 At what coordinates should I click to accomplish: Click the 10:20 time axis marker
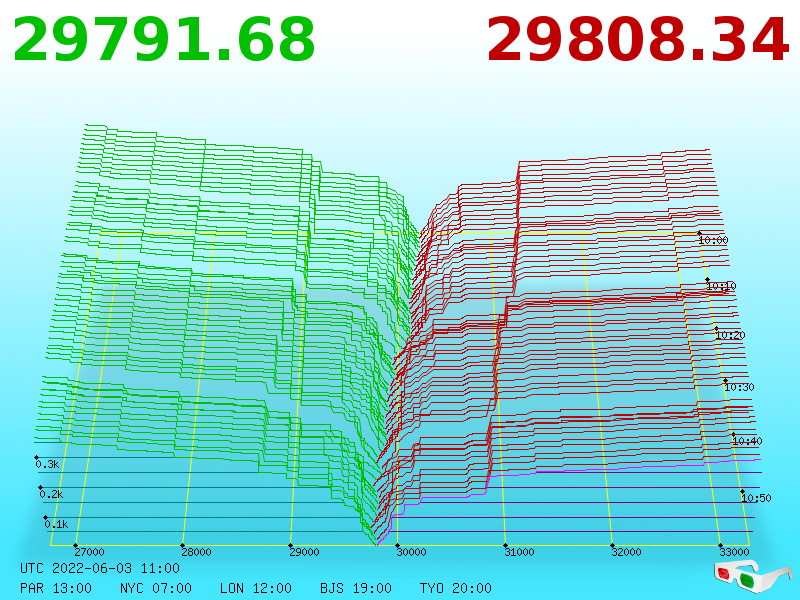click(x=730, y=335)
